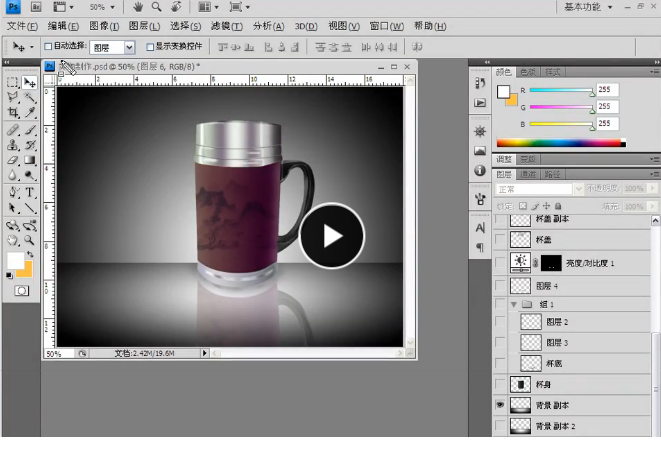Image resolution: width=661 pixels, height=460 pixels.
Task: Select the Polygonal Lasso tool
Action: pos(13,97)
